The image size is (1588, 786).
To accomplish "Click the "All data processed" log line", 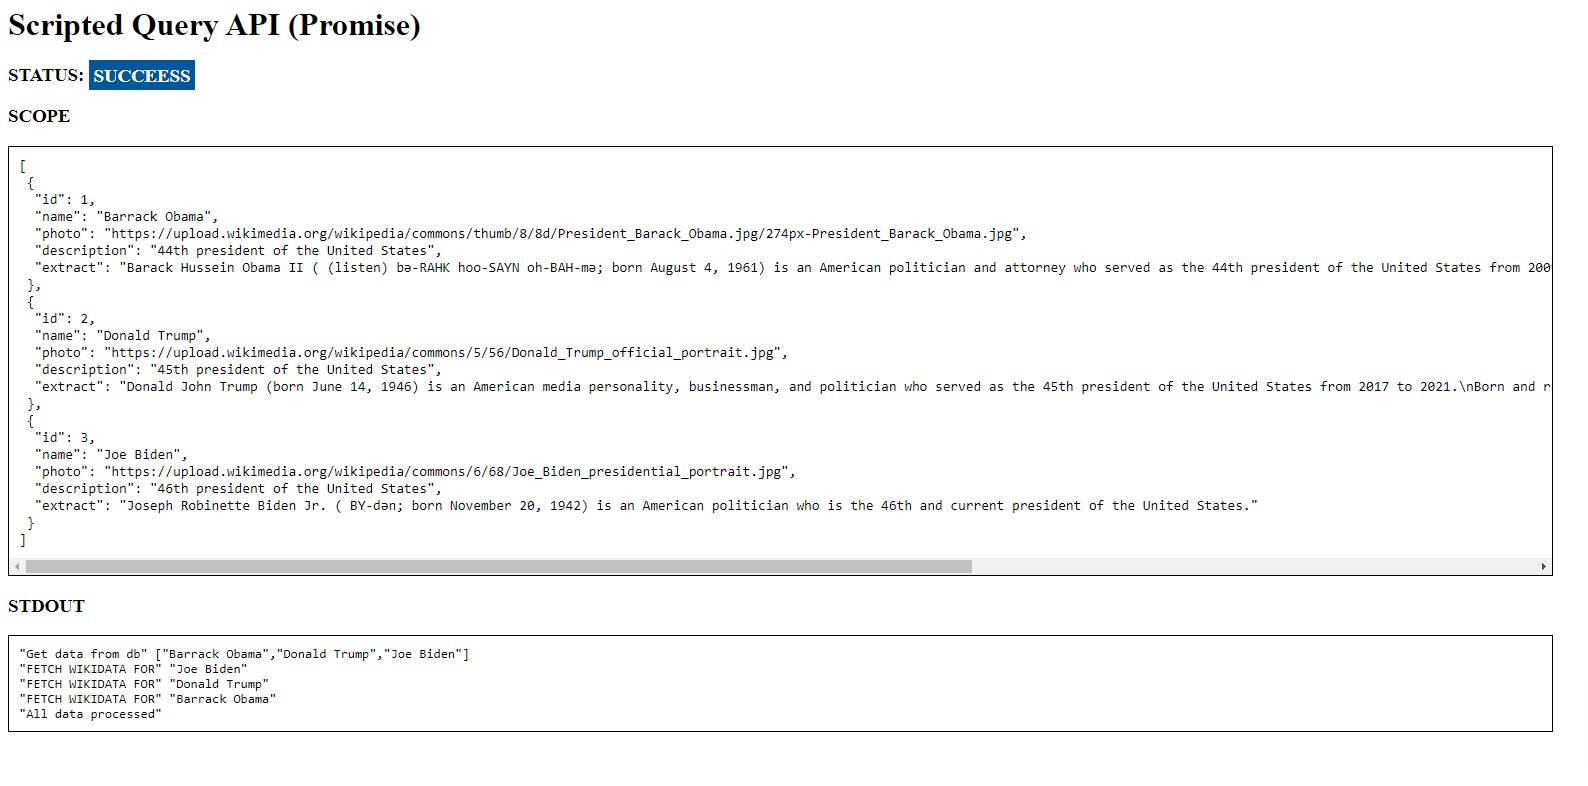I will click(90, 714).
